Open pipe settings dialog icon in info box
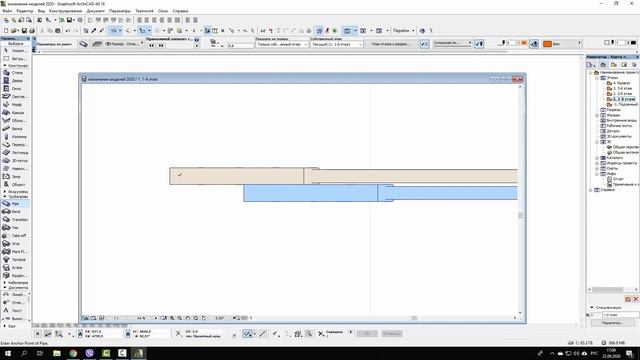Image resolution: width=640 pixels, height=360 pixels. tap(83, 44)
